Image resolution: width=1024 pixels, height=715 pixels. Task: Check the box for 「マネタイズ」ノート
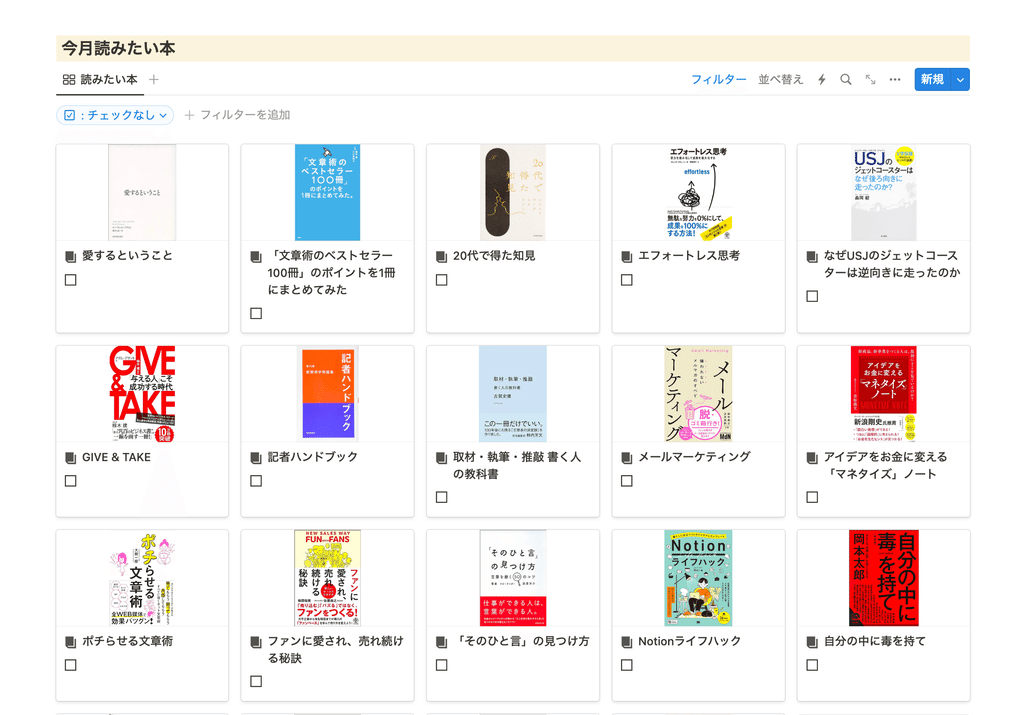point(812,497)
